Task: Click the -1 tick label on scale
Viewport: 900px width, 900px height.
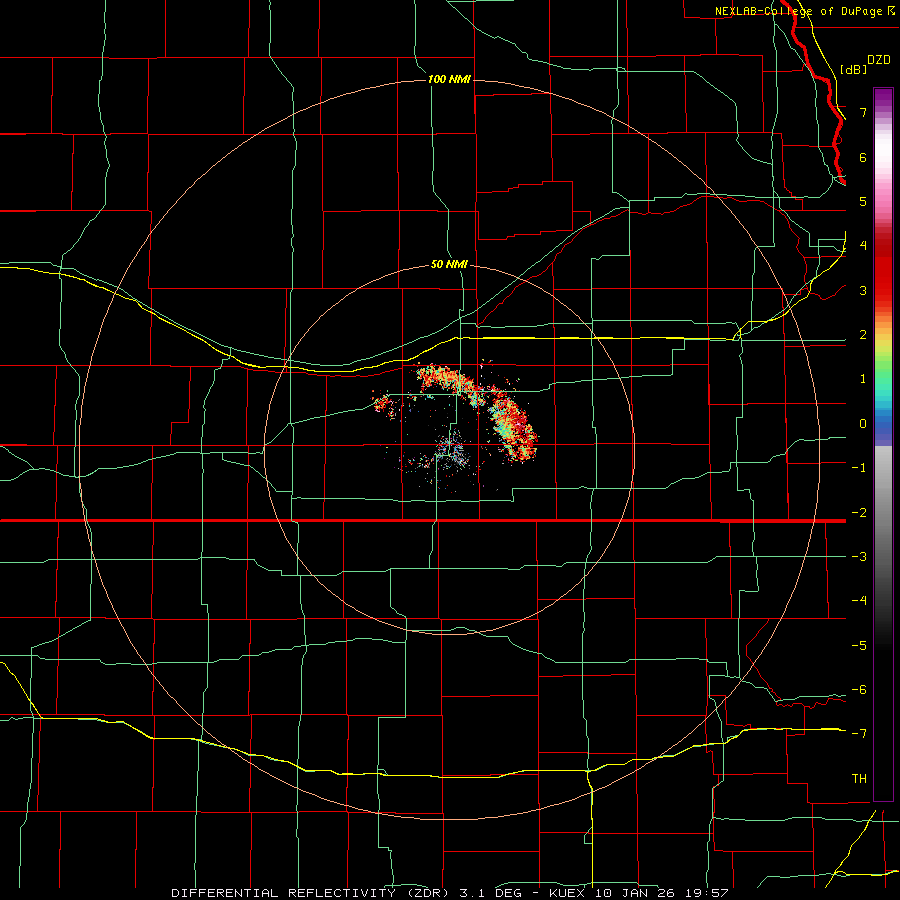Action: pyautogui.click(x=859, y=468)
